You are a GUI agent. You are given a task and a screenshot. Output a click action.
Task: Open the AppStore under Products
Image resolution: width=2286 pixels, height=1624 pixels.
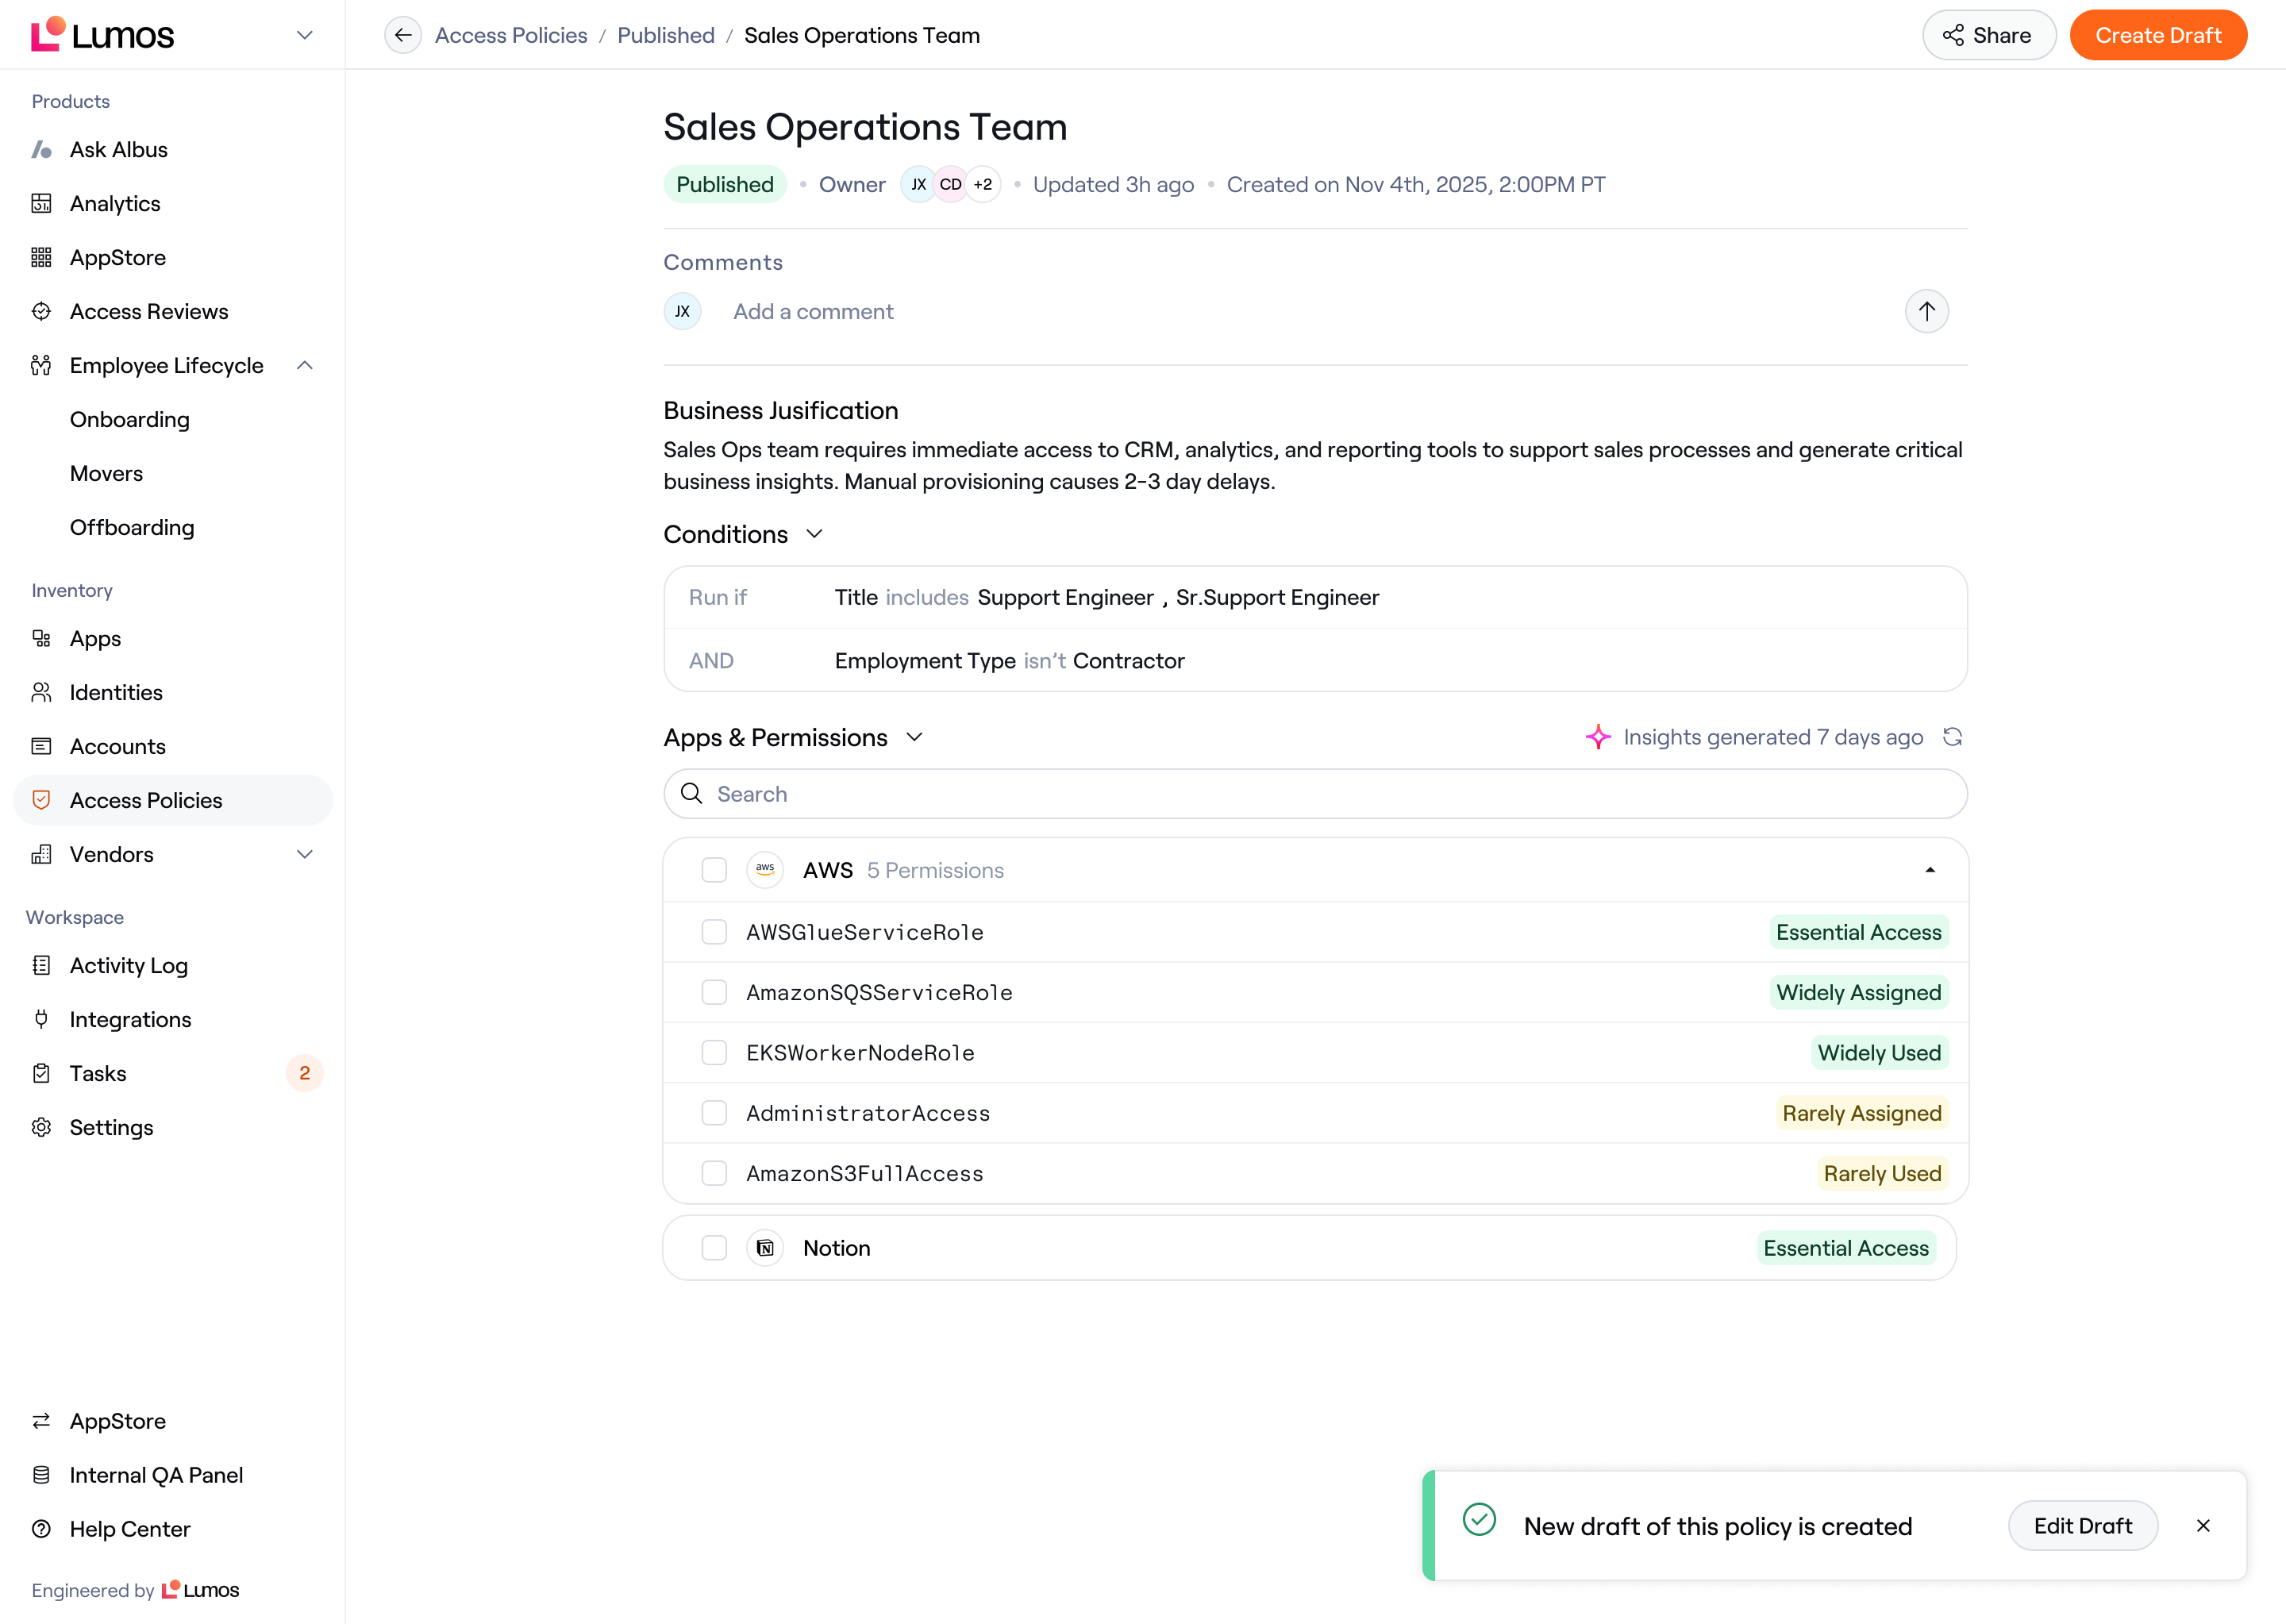(117, 258)
